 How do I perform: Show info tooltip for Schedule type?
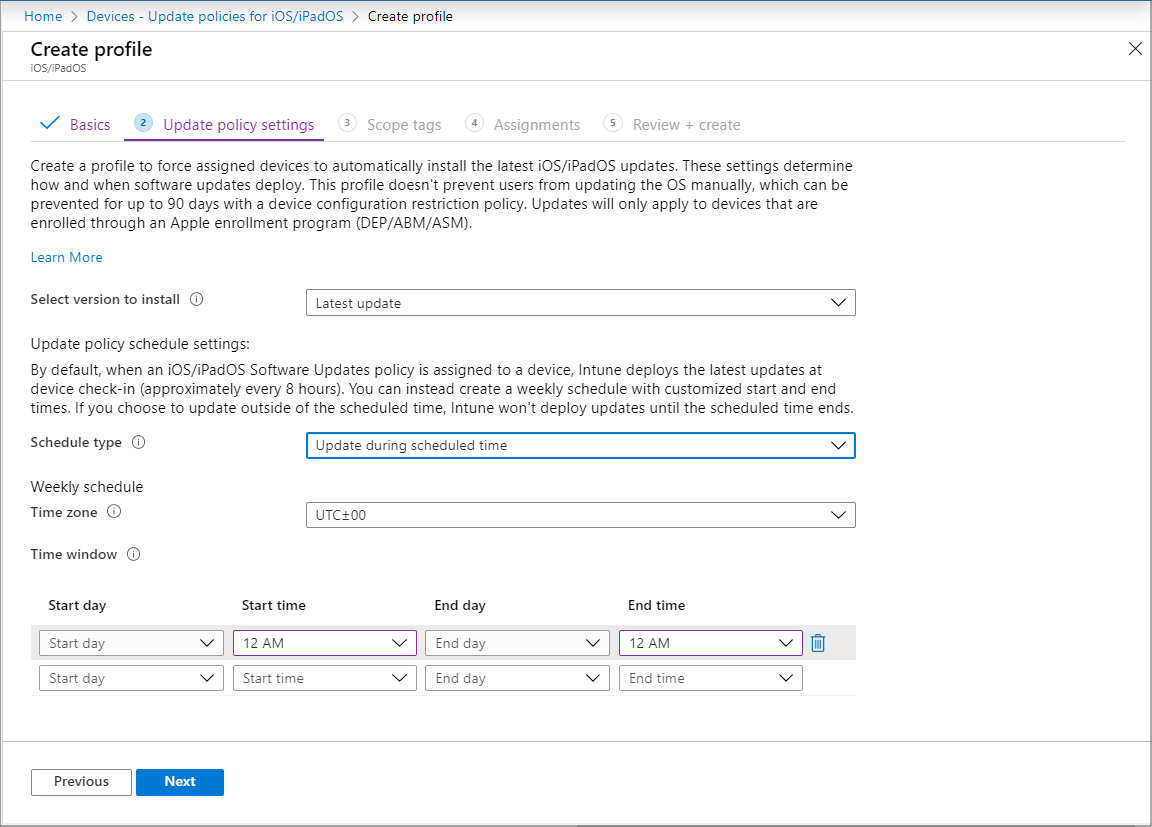click(138, 442)
